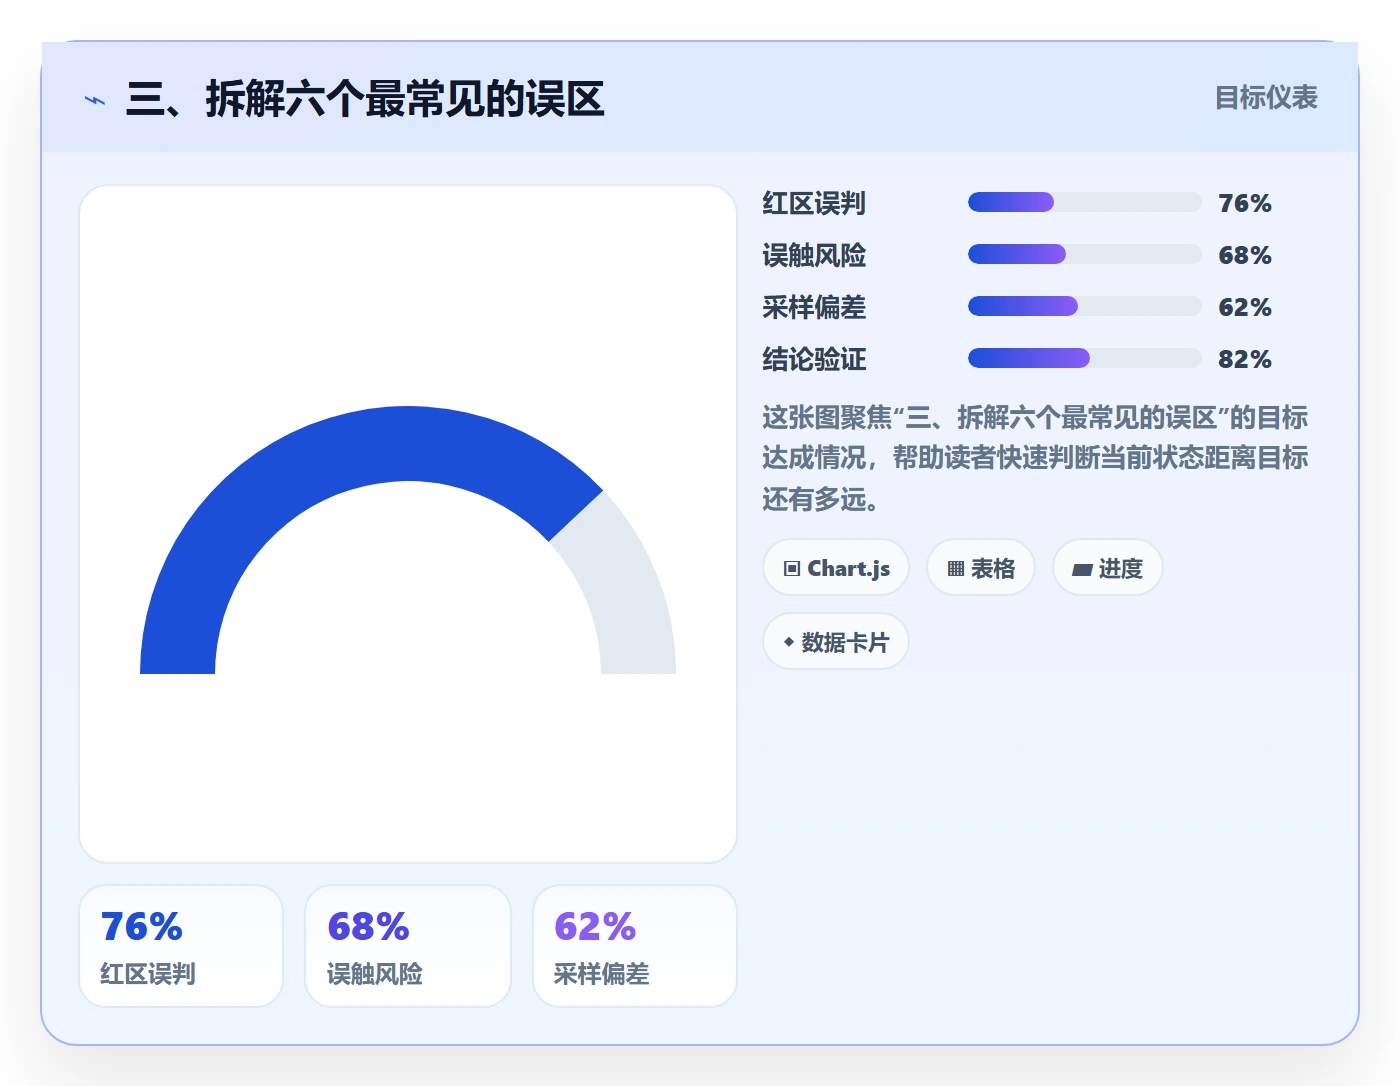Click the lightning icon beside the section title
The image size is (1400, 1086).
(95, 100)
